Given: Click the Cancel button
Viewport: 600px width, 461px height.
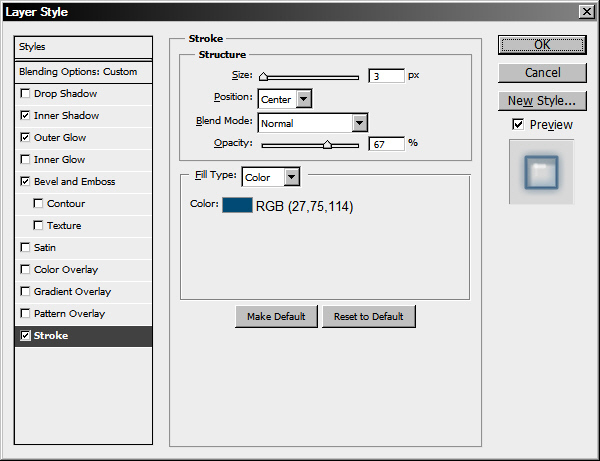Looking at the screenshot, I should (x=542, y=73).
